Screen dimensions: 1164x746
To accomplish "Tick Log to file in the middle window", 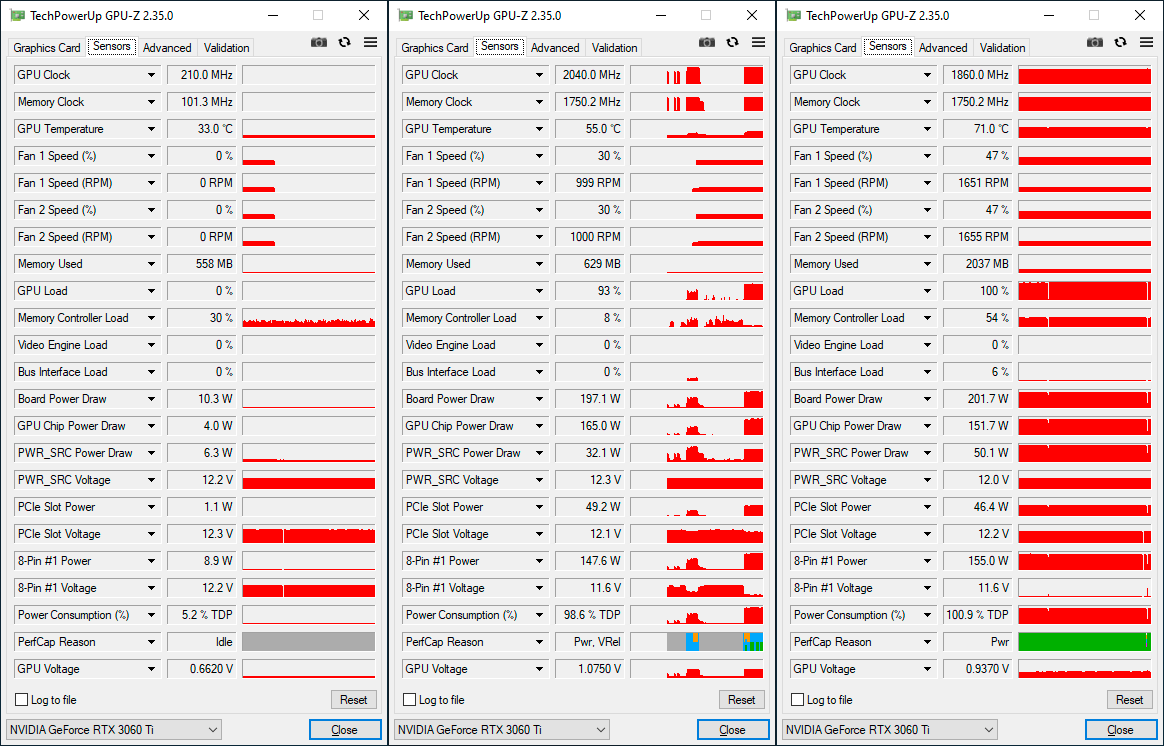I will (410, 700).
